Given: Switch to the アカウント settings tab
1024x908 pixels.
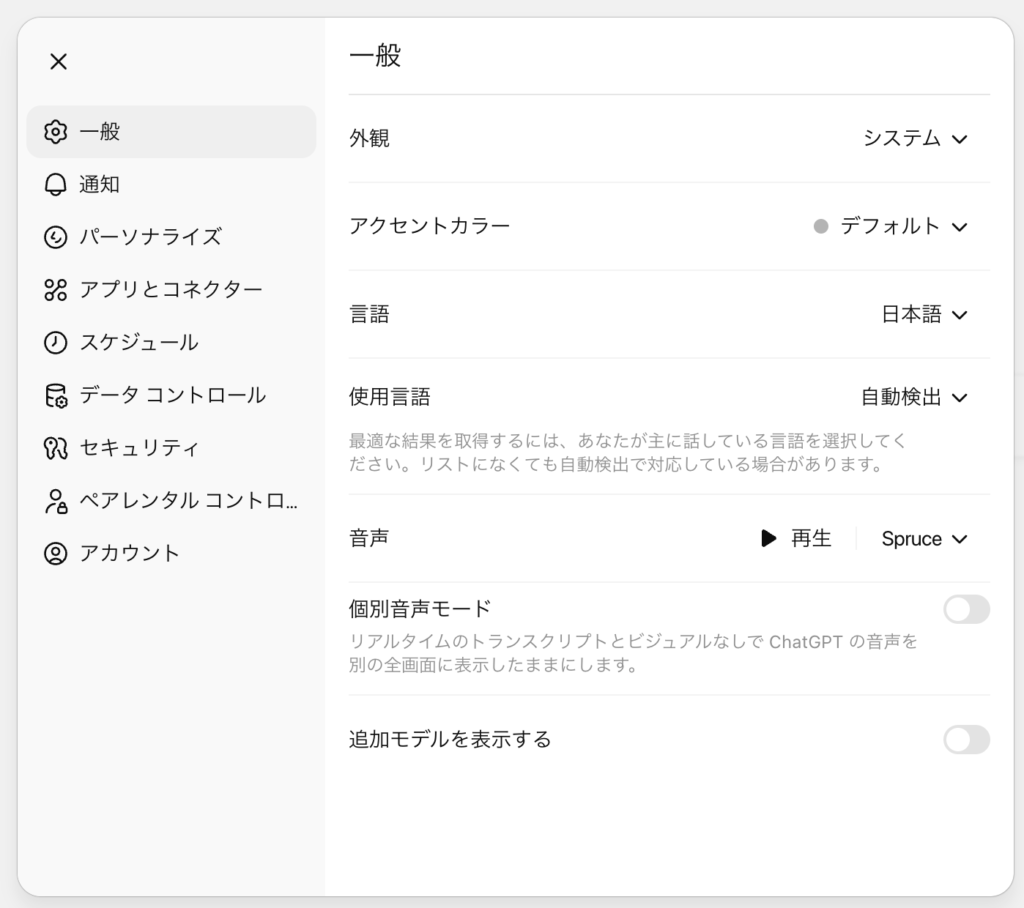Looking at the screenshot, I should 130,553.
